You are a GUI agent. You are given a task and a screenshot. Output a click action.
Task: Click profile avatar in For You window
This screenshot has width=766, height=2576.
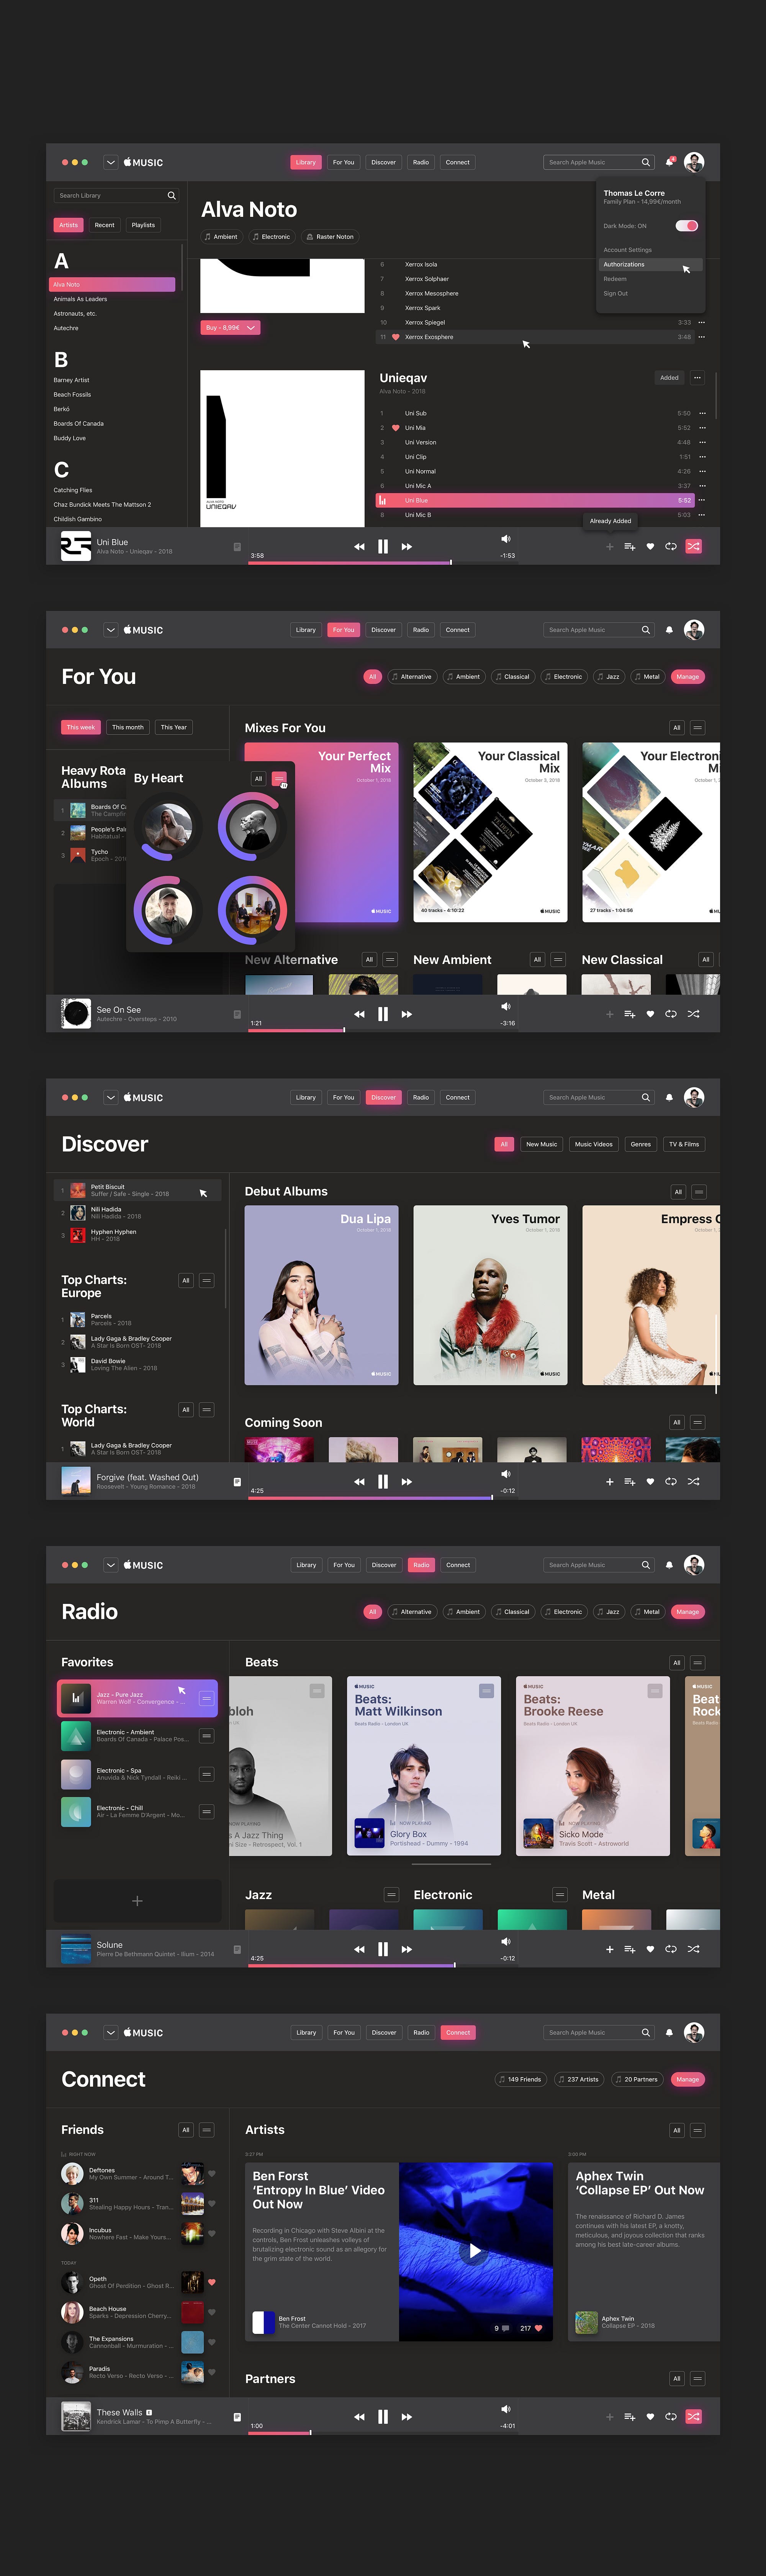tap(694, 630)
